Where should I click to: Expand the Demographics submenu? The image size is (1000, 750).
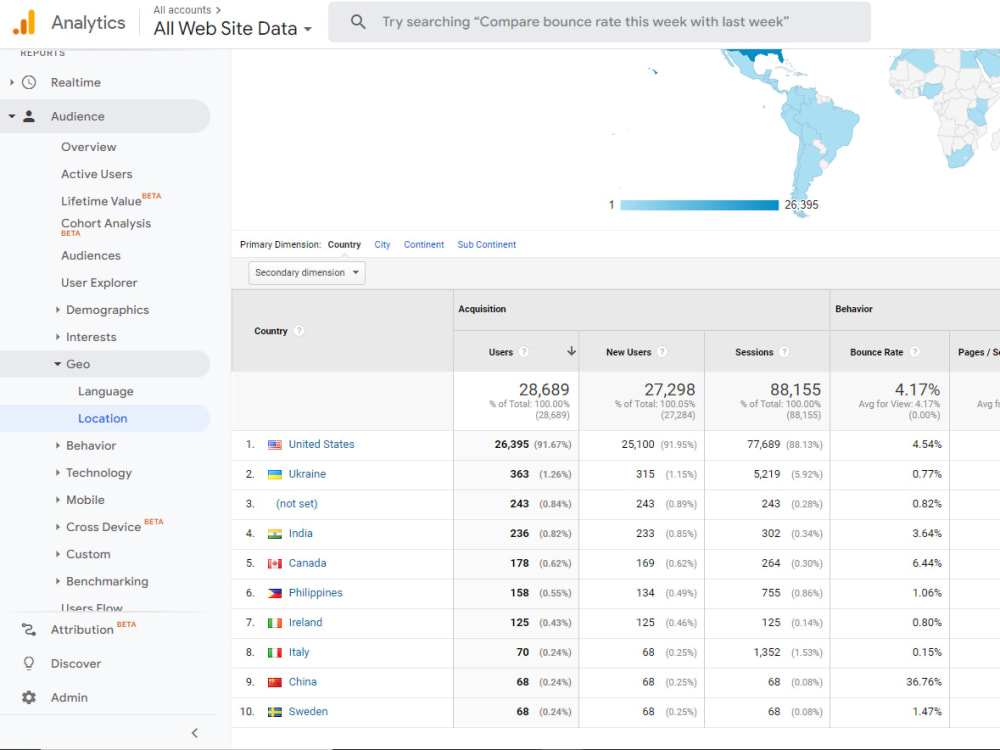tap(57, 310)
